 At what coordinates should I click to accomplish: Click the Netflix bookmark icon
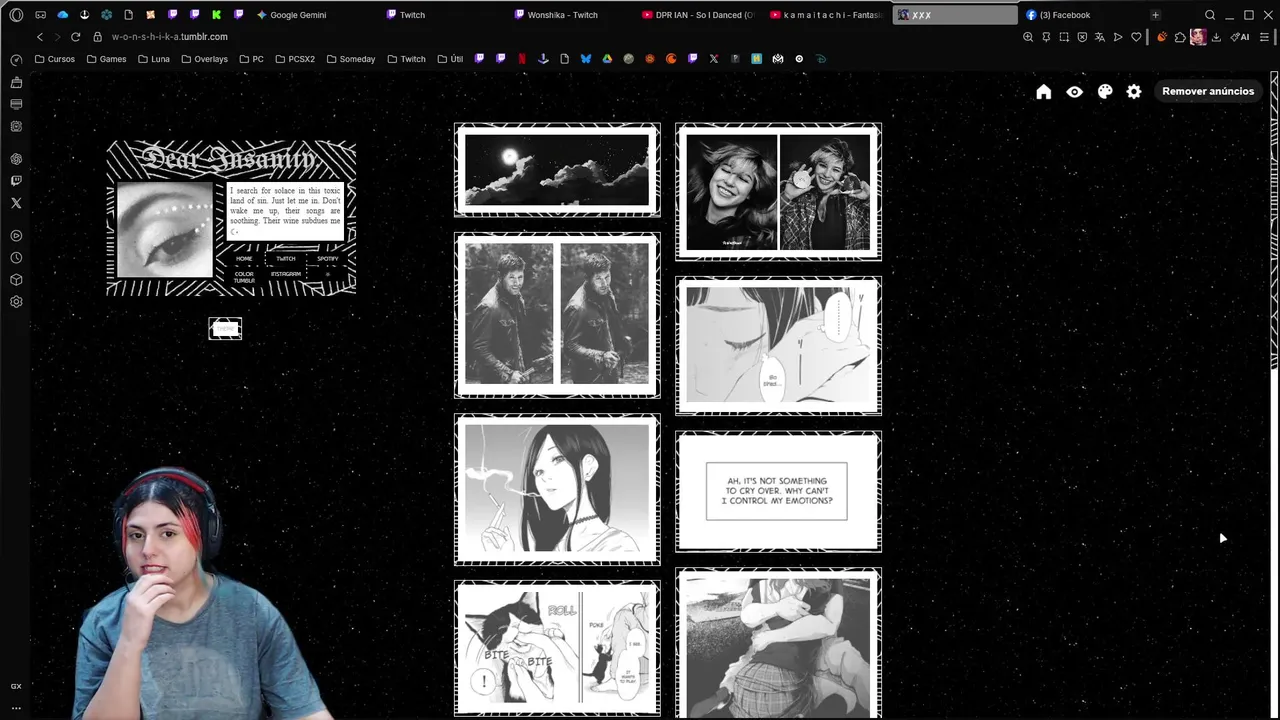(522, 59)
